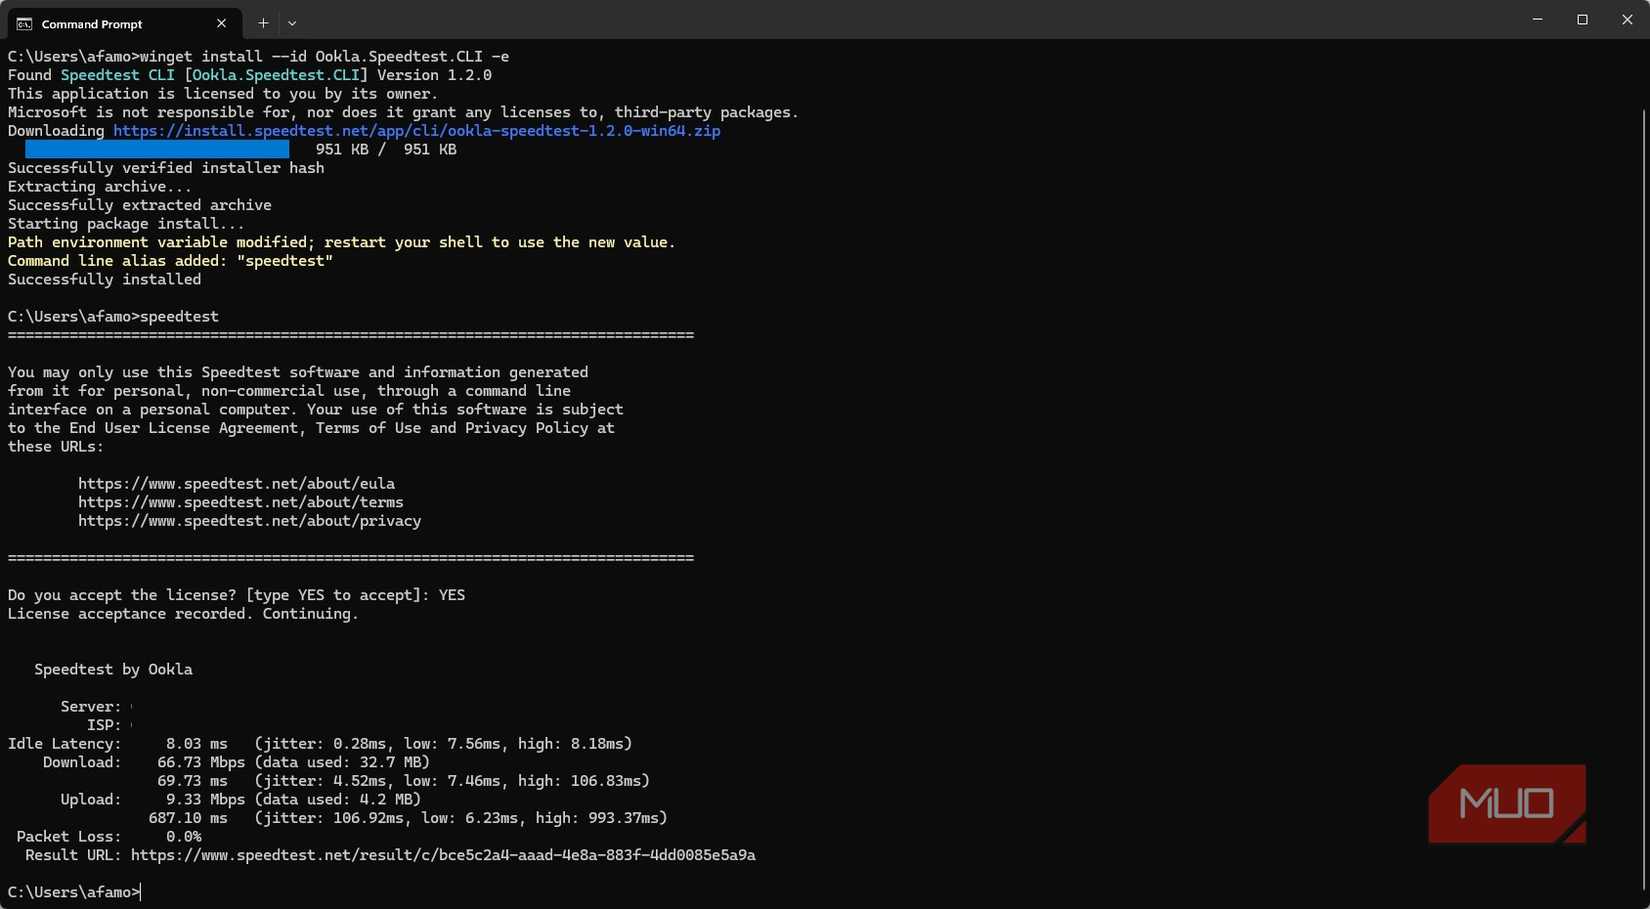Click the 'Speedtest CLI' package name text
Image resolution: width=1650 pixels, height=909 pixels.
click(117, 75)
